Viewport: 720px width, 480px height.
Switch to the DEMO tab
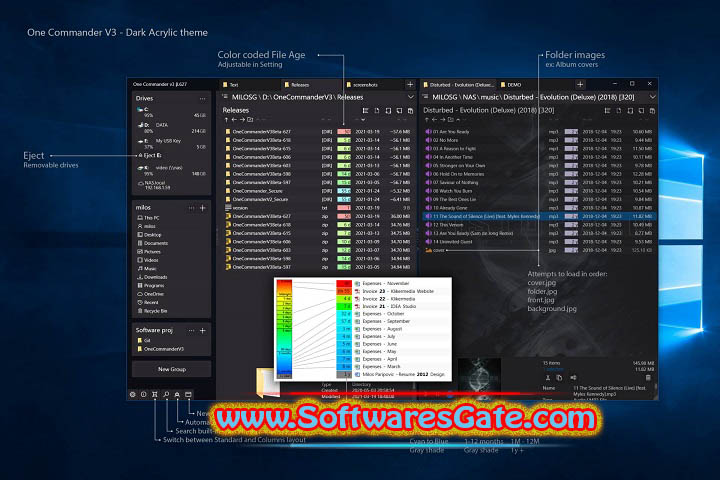tap(535, 85)
